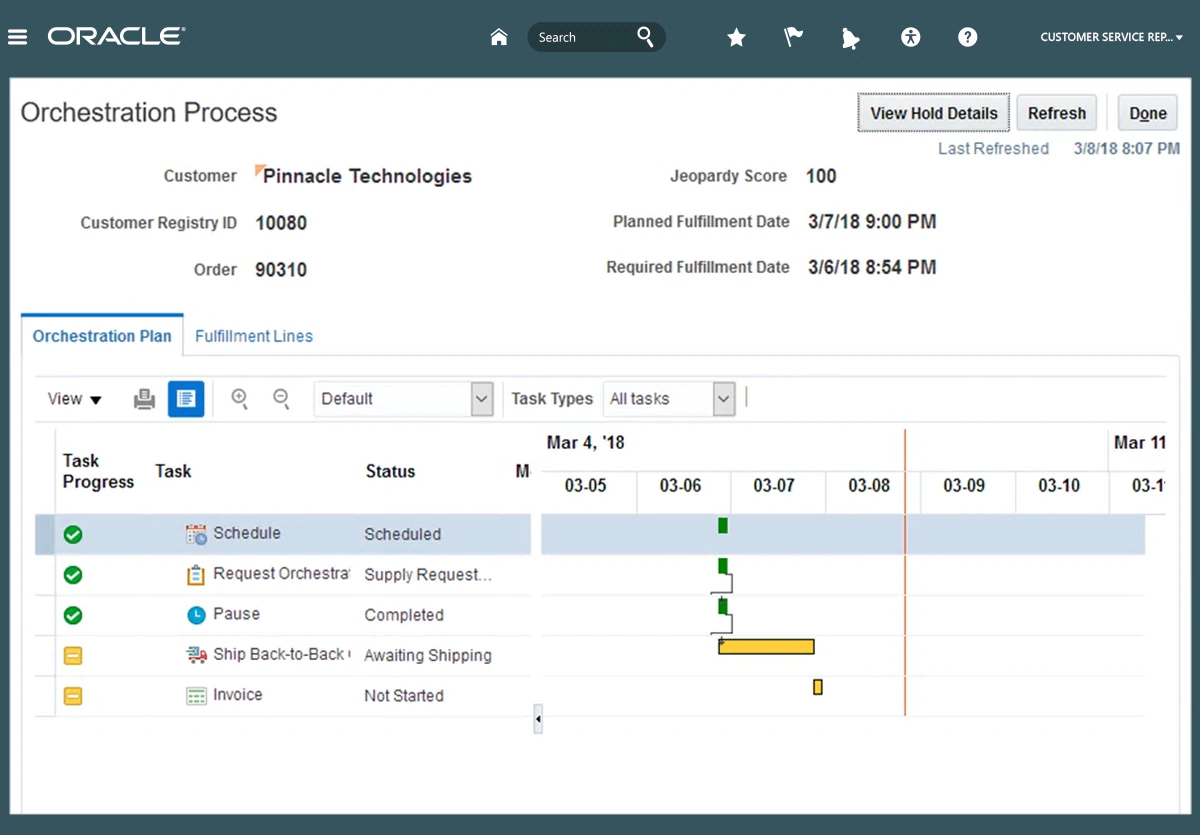Open Notifications bell icon

coord(850,38)
